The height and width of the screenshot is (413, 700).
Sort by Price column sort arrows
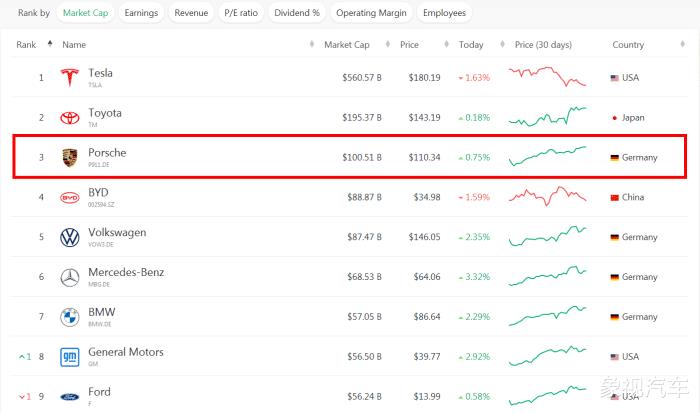click(446, 44)
